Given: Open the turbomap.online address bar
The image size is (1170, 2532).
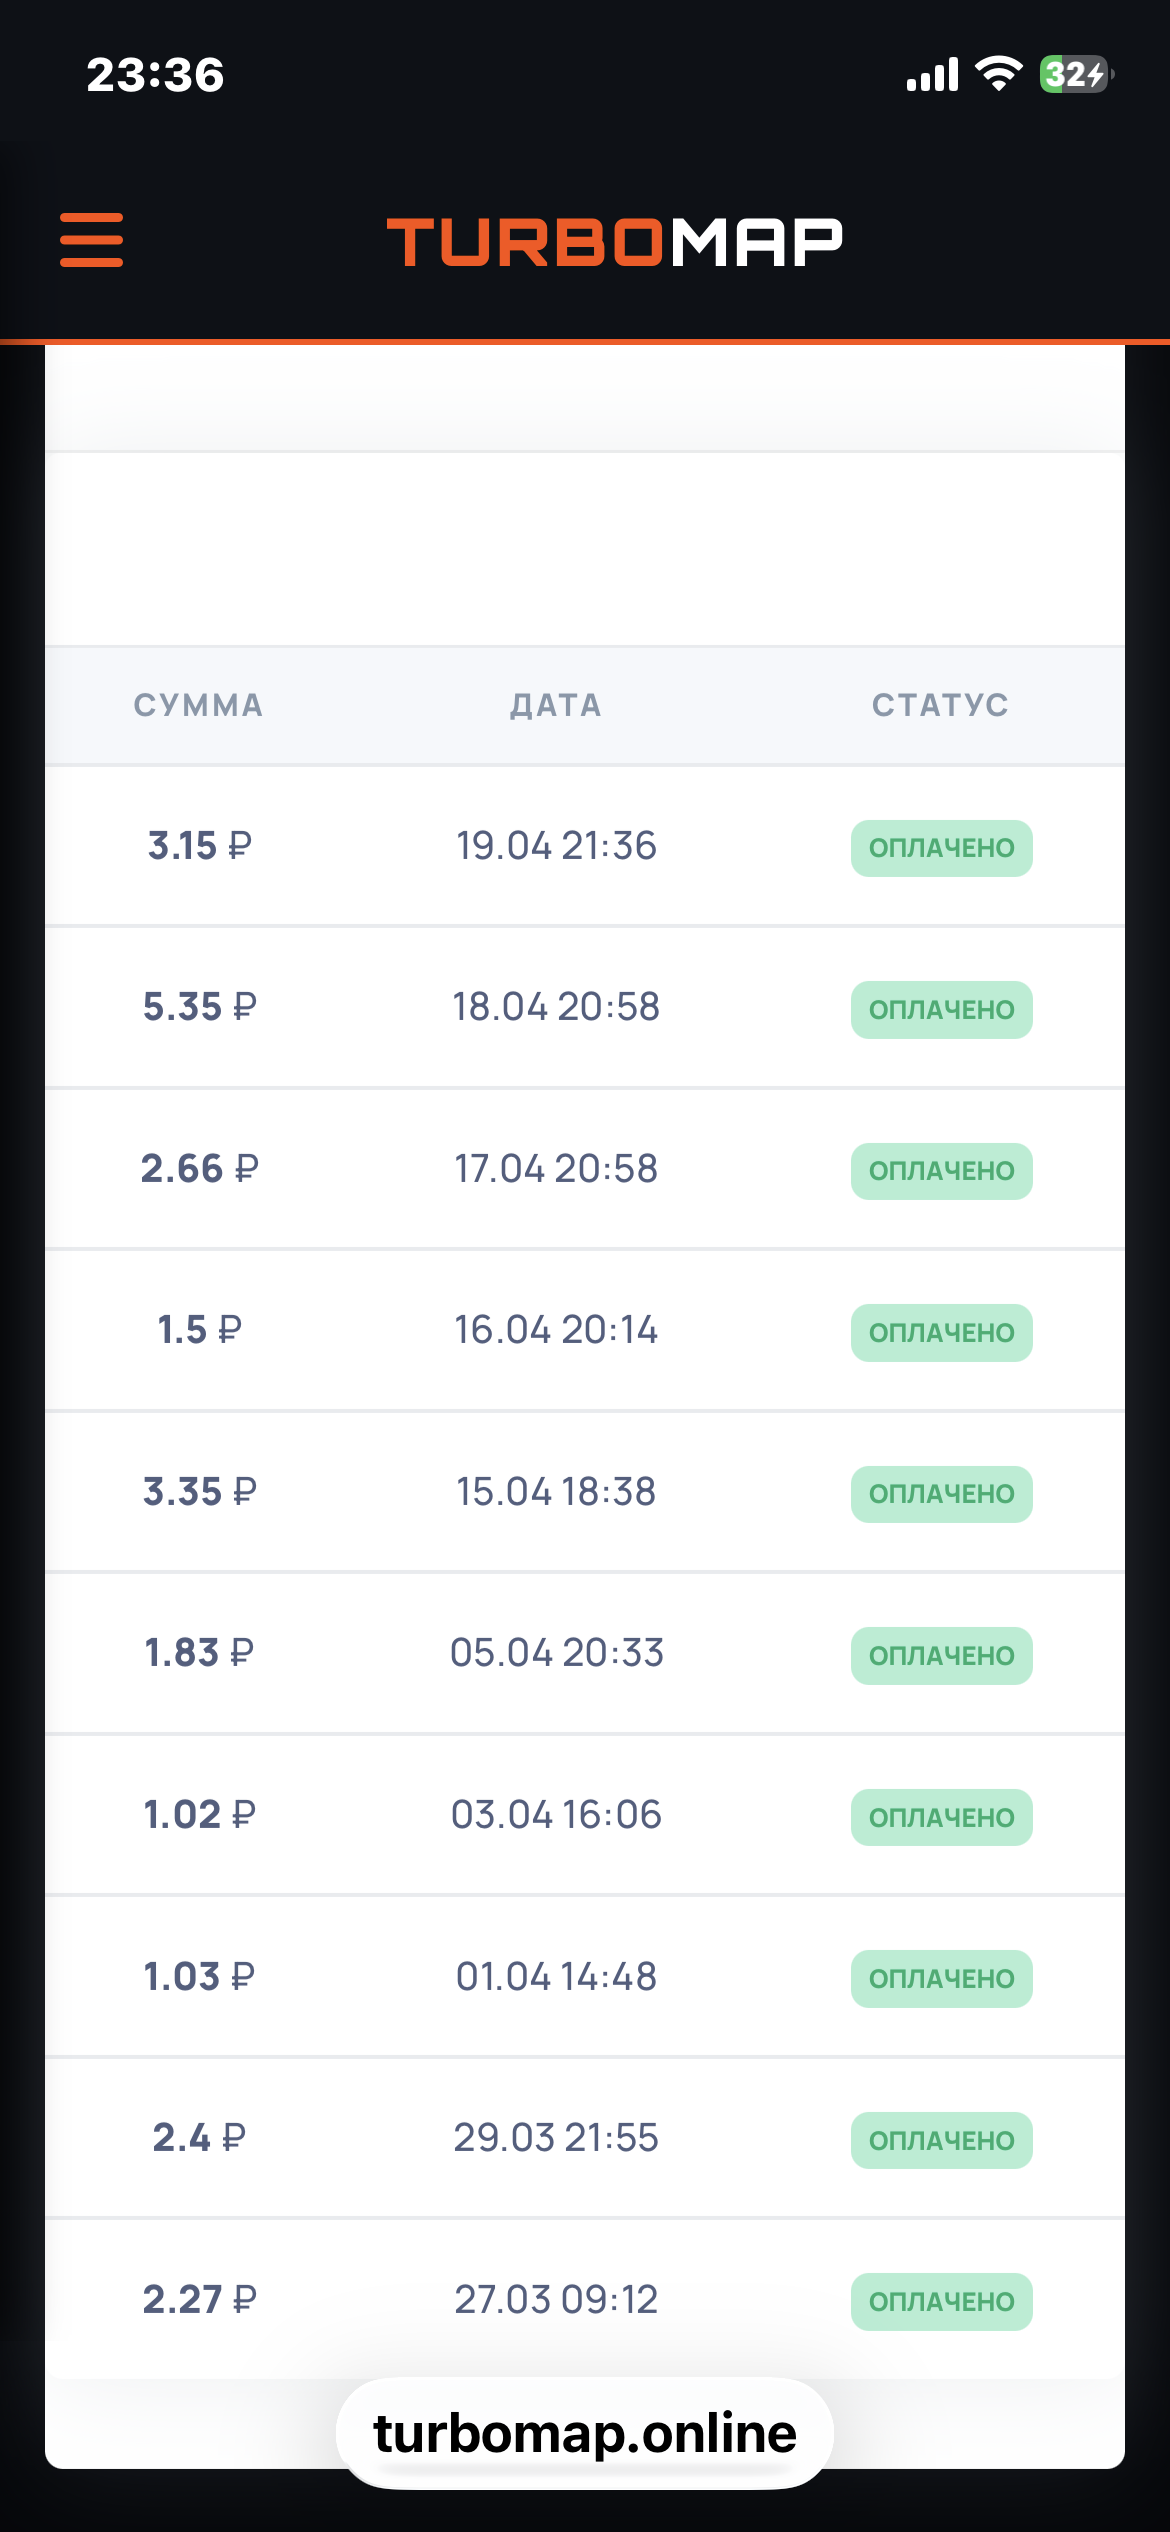Looking at the screenshot, I should point(585,2432).
